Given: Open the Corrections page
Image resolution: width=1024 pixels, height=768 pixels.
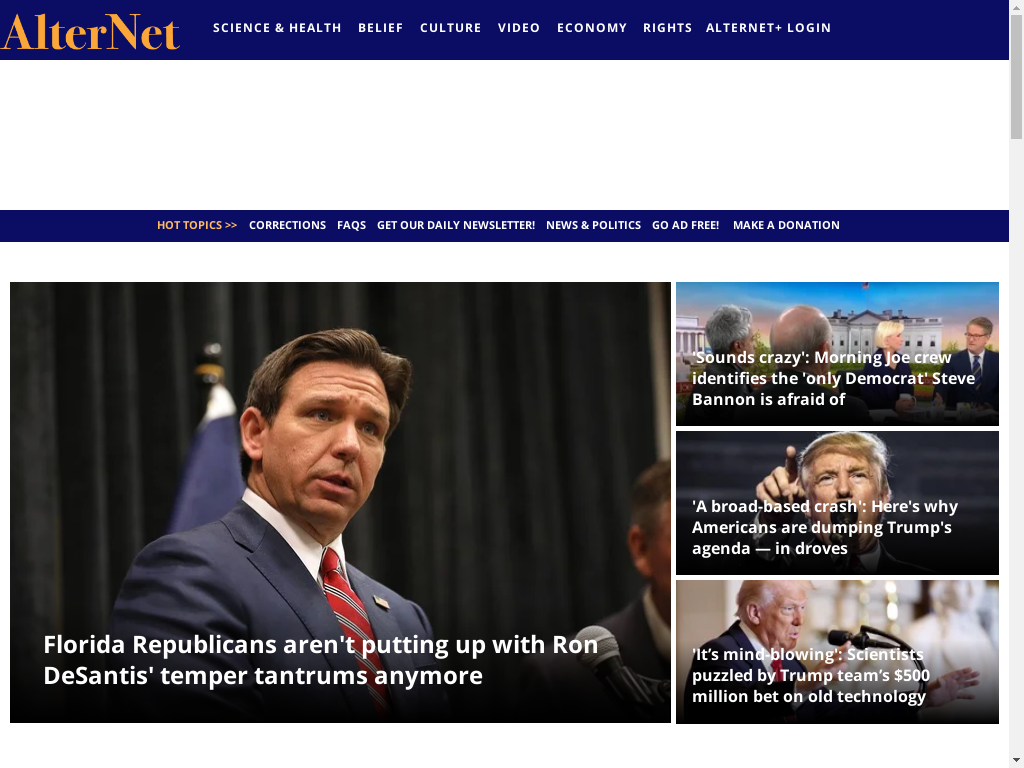Looking at the screenshot, I should pos(287,225).
